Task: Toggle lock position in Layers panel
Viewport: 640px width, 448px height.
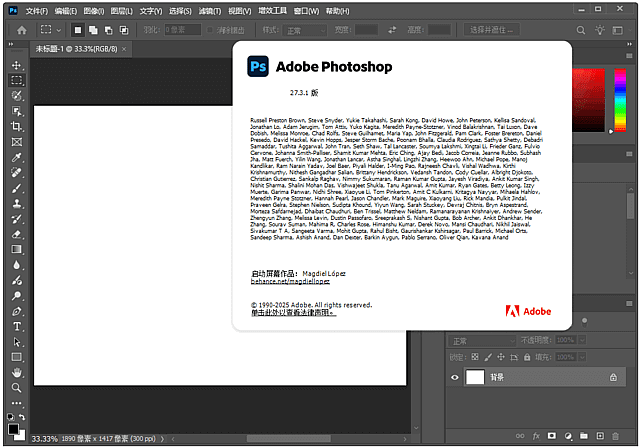Action: (x=501, y=357)
